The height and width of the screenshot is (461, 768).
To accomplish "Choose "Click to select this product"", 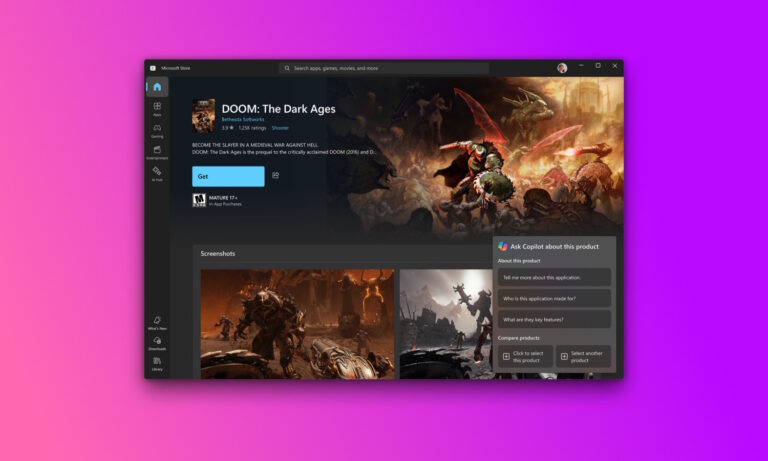I will click(x=525, y=356).
